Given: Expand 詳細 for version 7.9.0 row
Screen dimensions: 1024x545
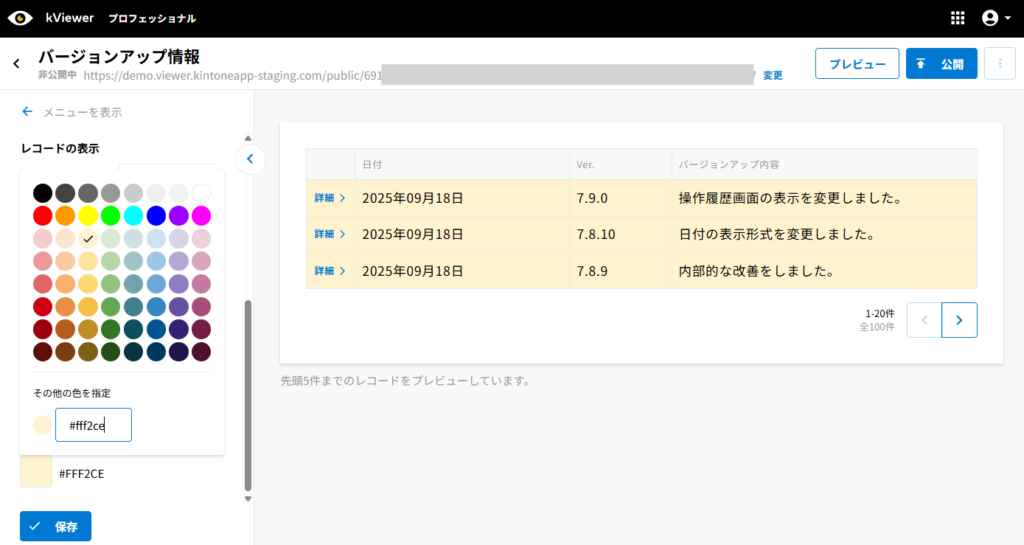Looking at the screenshot, I should [330, 198].
